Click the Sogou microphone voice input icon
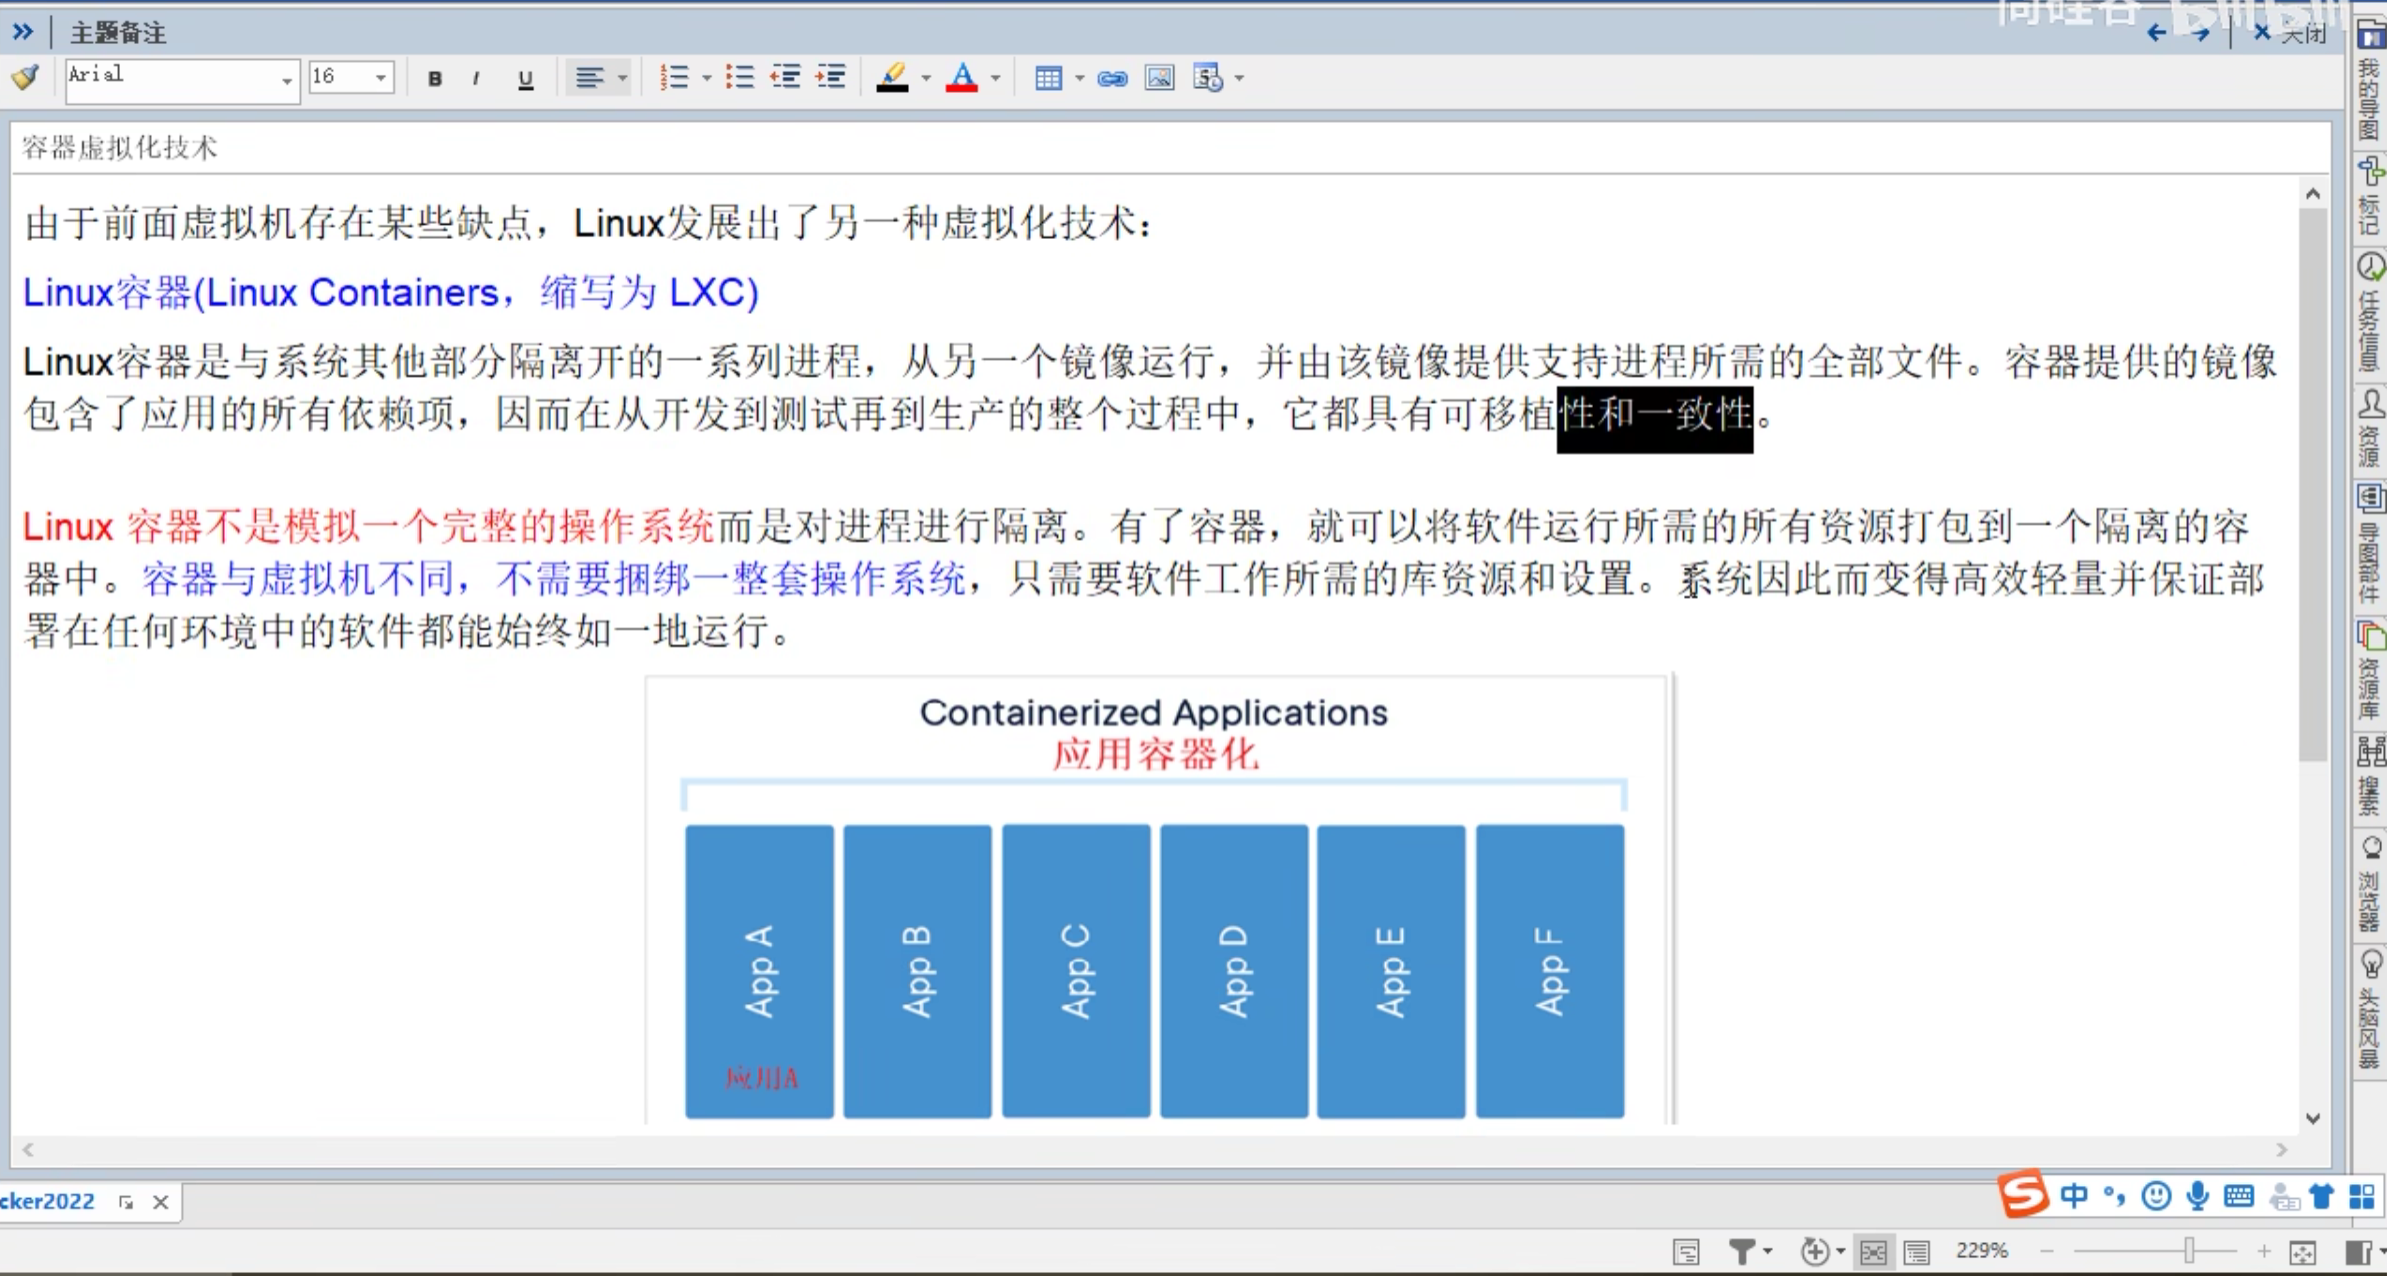2387x1276 pixels. (2197, 1196)
